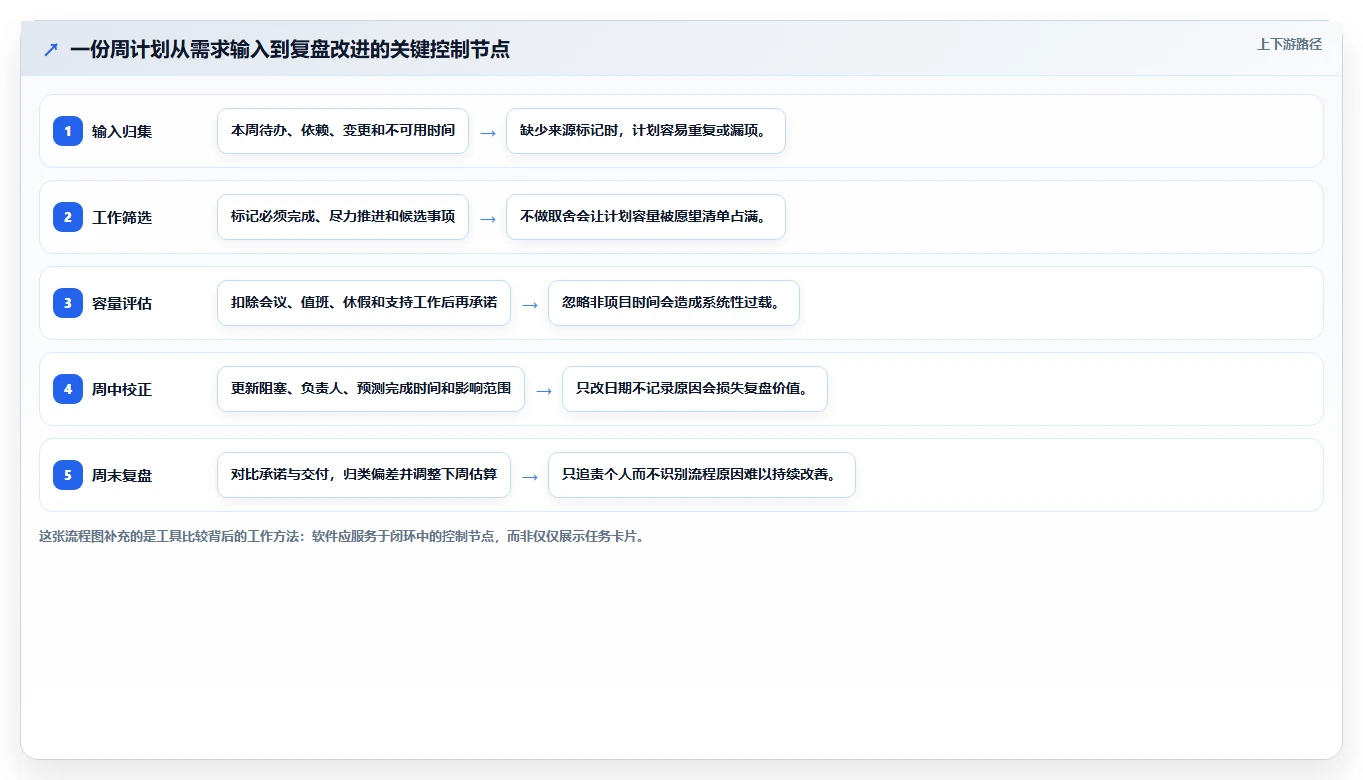Open the 本周待办、依赖、变更和不可用时间 box
This screenshot has height=780, width=1363.
pyautogui.click(x=343, y=131)
